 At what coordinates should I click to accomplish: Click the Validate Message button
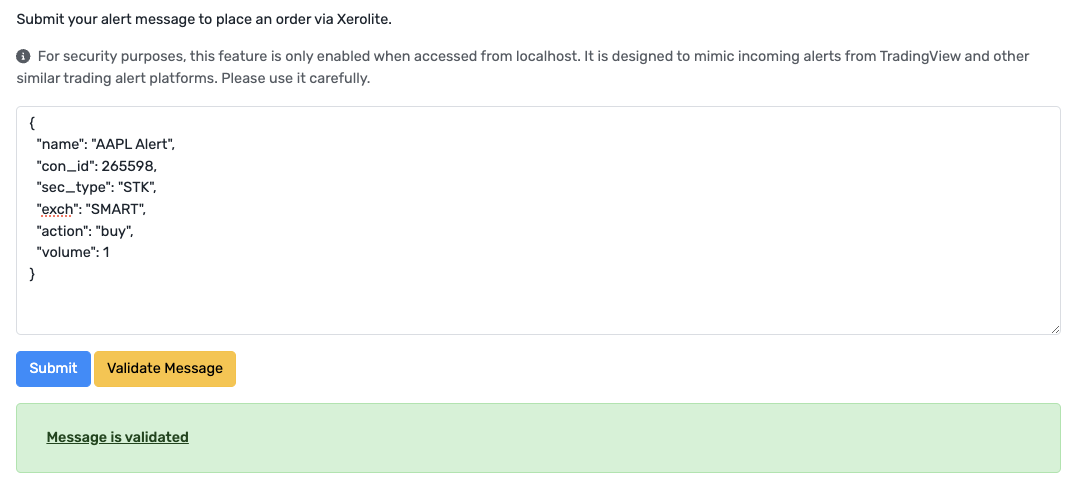pos(165,369)
